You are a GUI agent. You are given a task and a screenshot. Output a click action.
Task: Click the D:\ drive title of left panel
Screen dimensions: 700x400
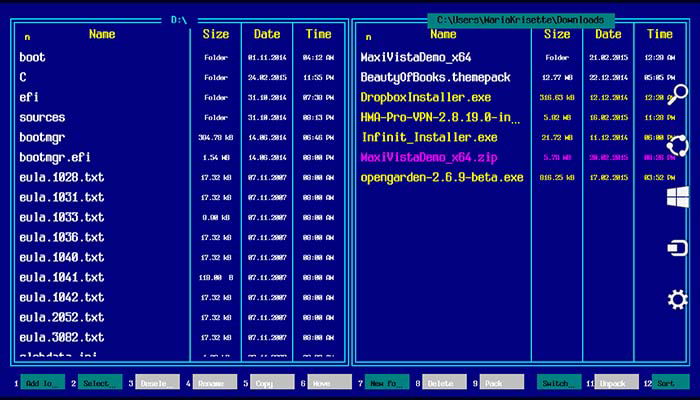179,20
